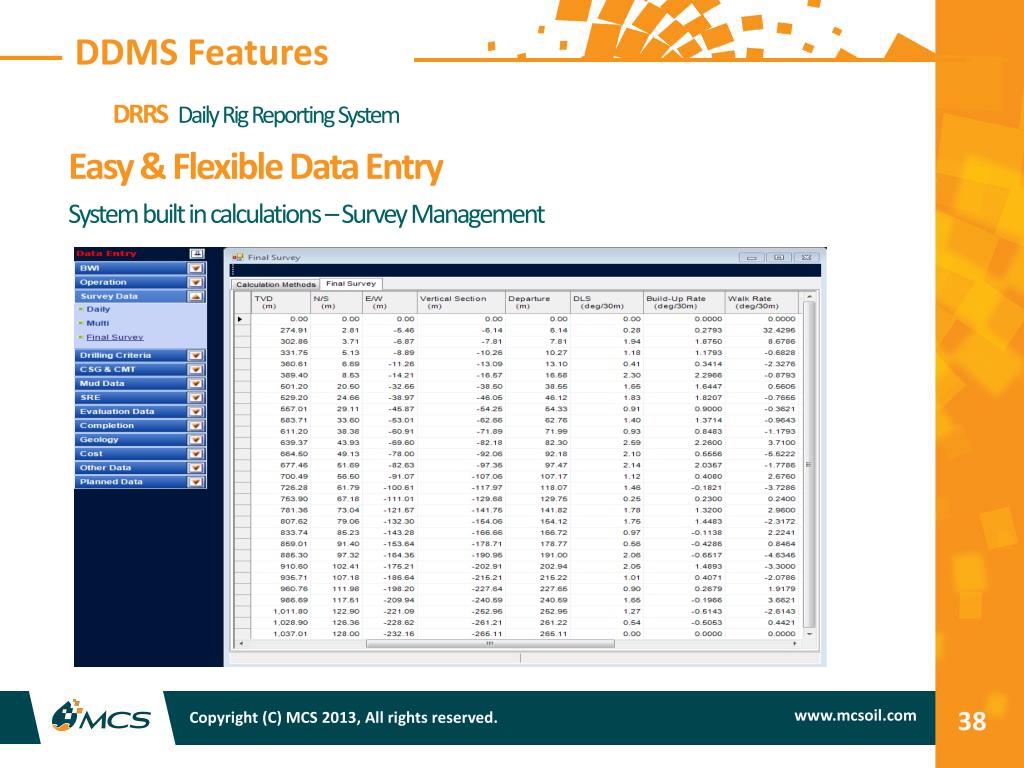Viewport: 1024px width, 768px height.
Task: Click the Operation menu header
Action: pyautogui.click(x=140, y=282)
